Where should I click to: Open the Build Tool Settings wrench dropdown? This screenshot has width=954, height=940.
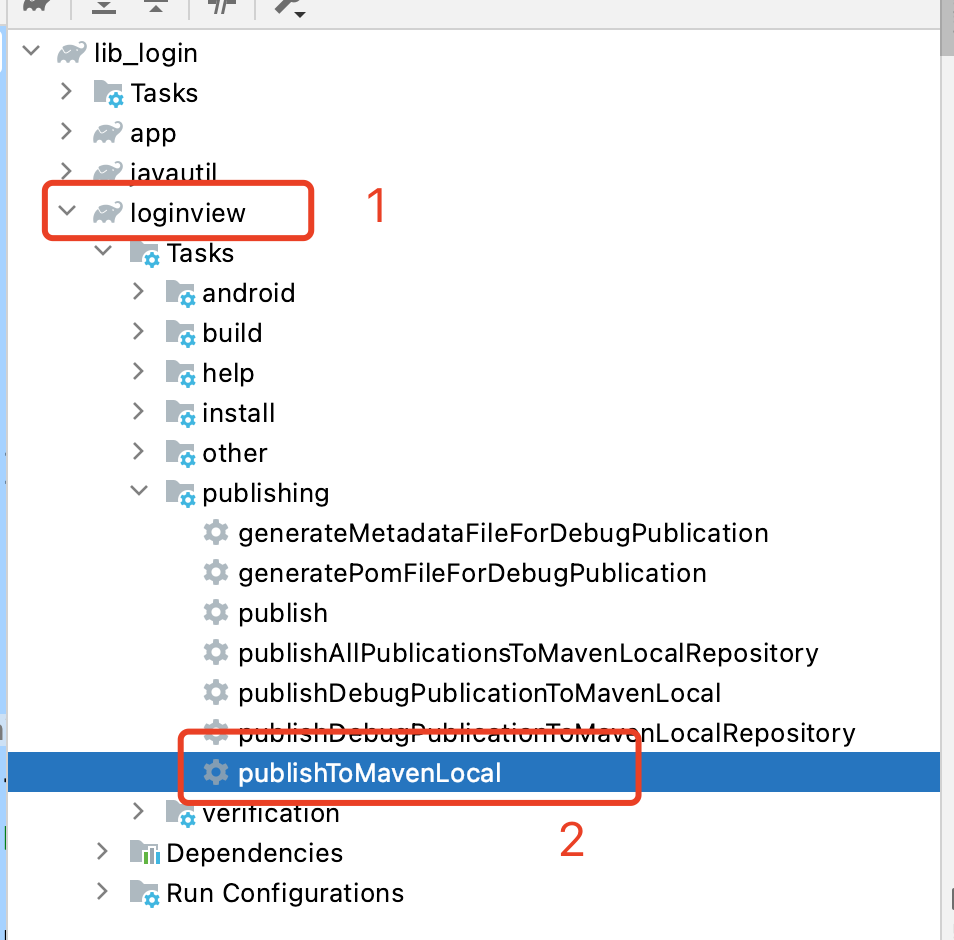tap(290, 7)
